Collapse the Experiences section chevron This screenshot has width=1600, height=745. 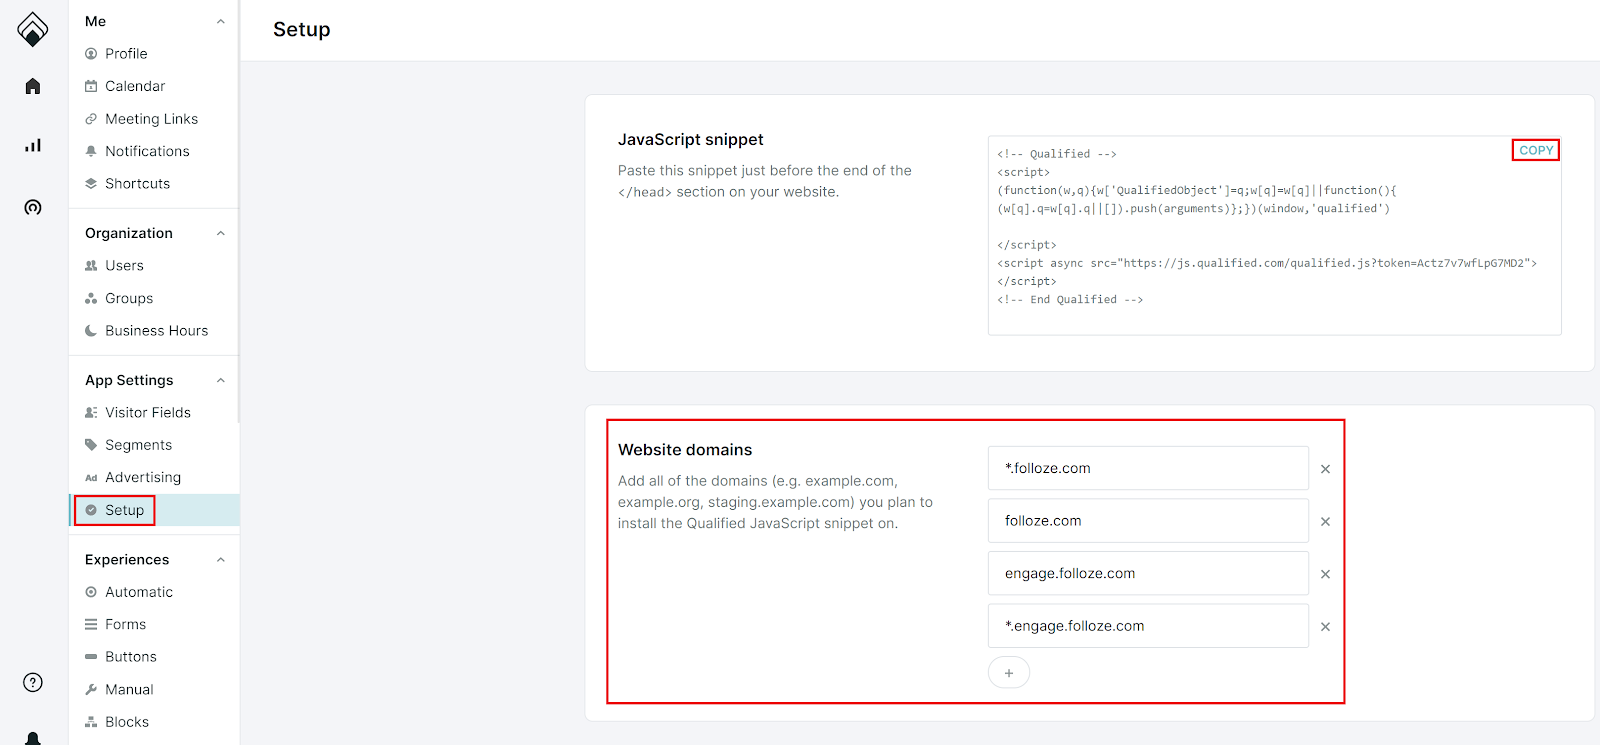pos(221,560)
